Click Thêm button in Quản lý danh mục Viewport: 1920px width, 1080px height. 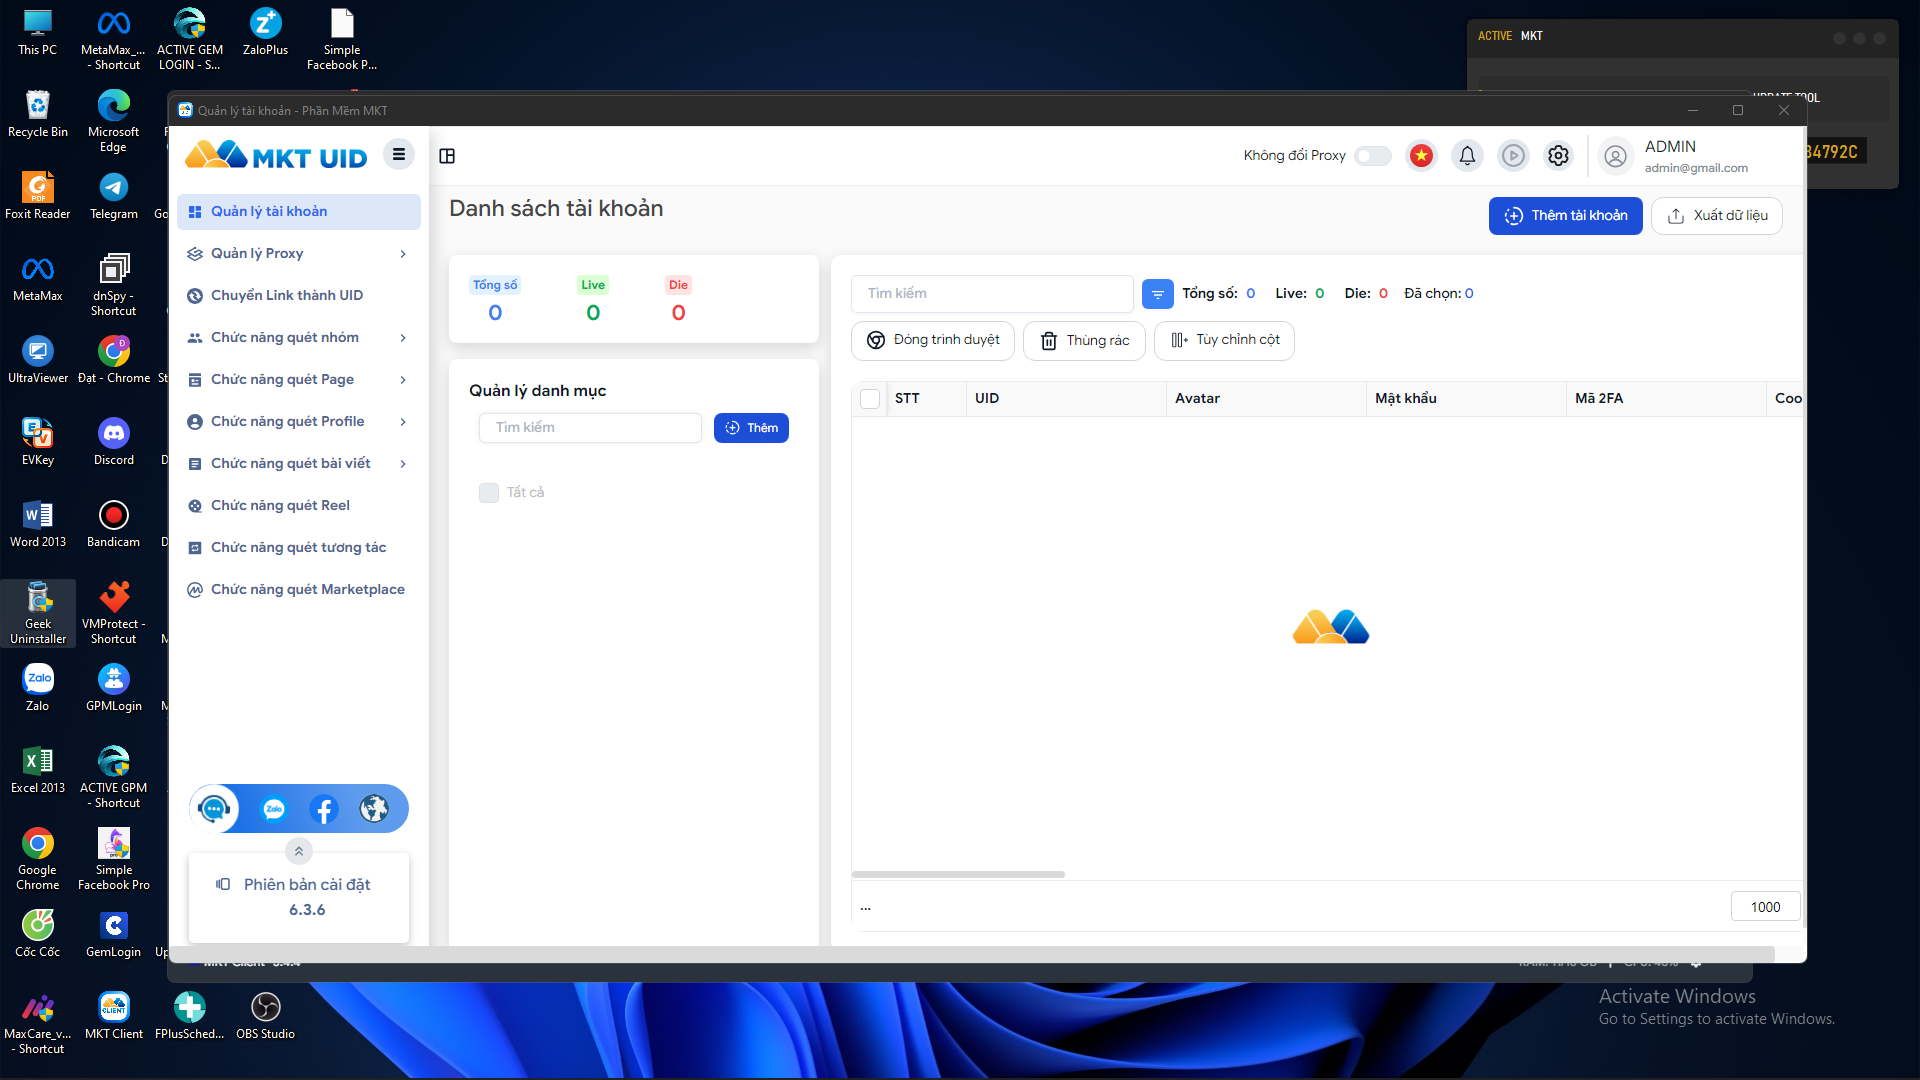(751, 428)
